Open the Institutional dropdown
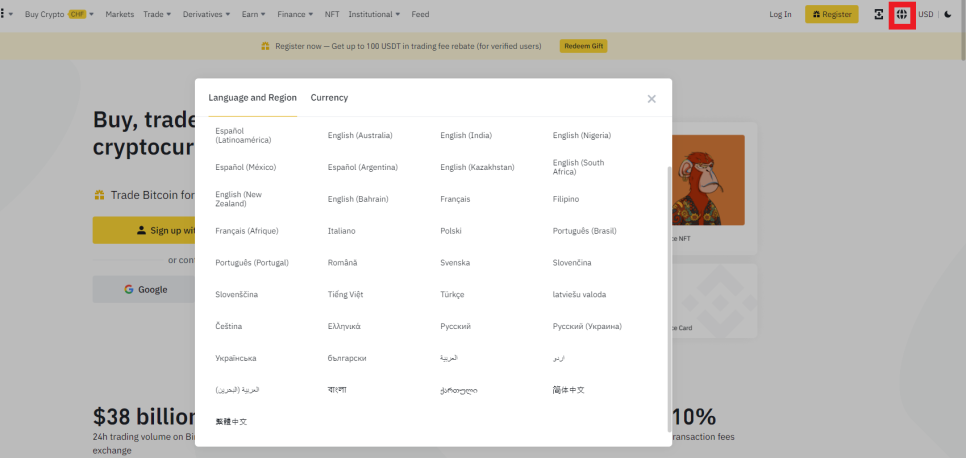Viewport: 966px width, 458px height. pyautogui.click(x=375, y=14)
